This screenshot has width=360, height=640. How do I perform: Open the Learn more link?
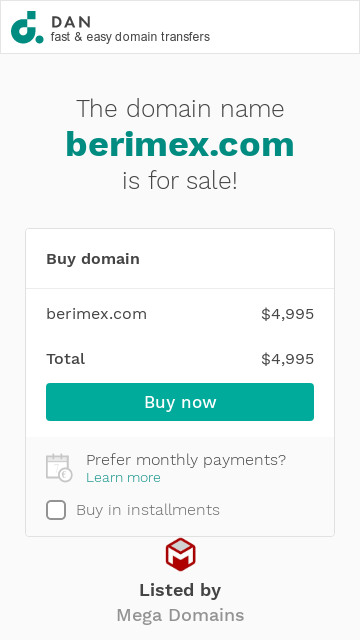coord(123,478)
